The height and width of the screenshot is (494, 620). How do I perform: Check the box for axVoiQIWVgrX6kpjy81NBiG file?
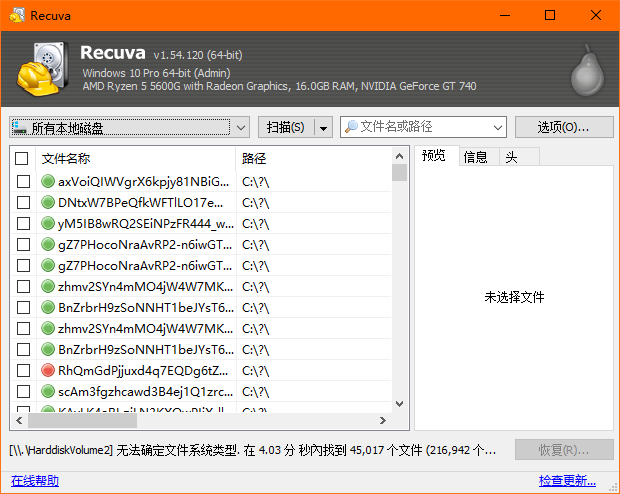point(23,182)
